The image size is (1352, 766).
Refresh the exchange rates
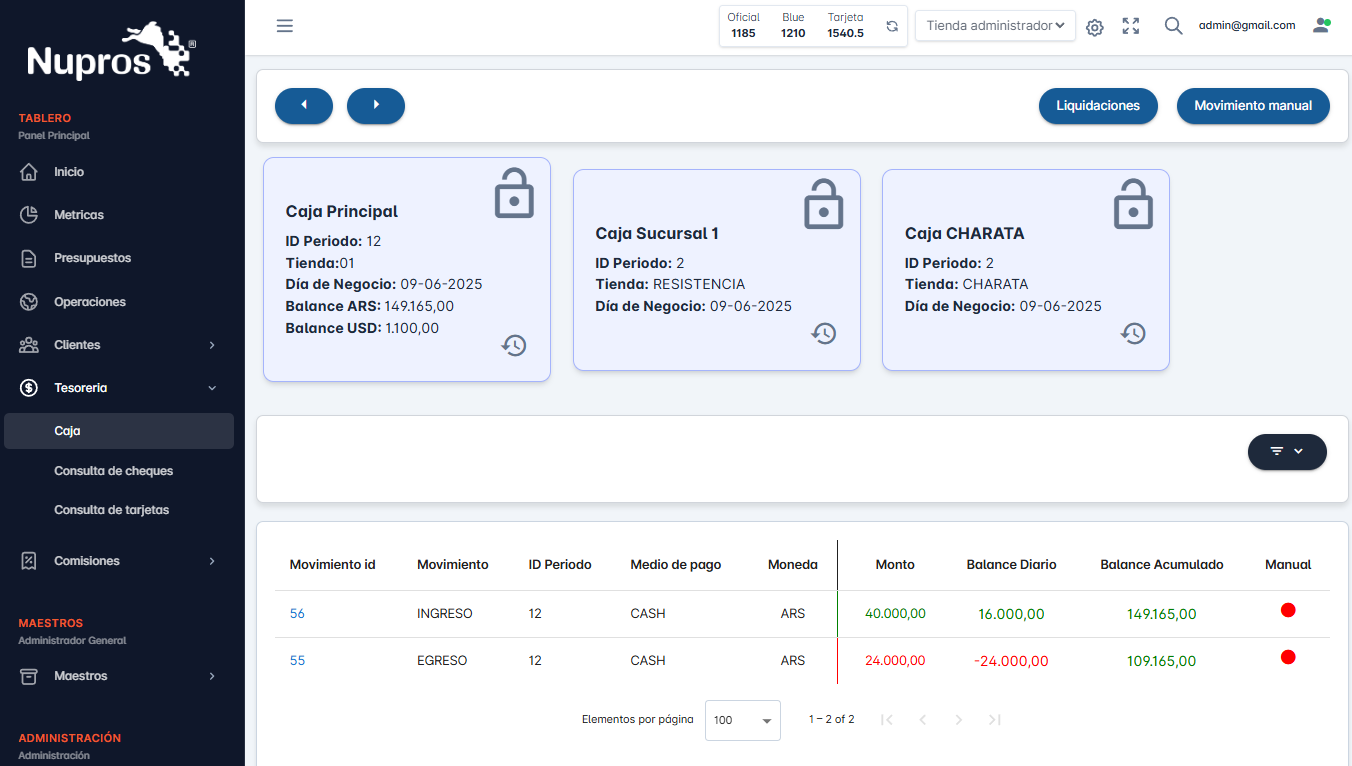pos(892,26)
